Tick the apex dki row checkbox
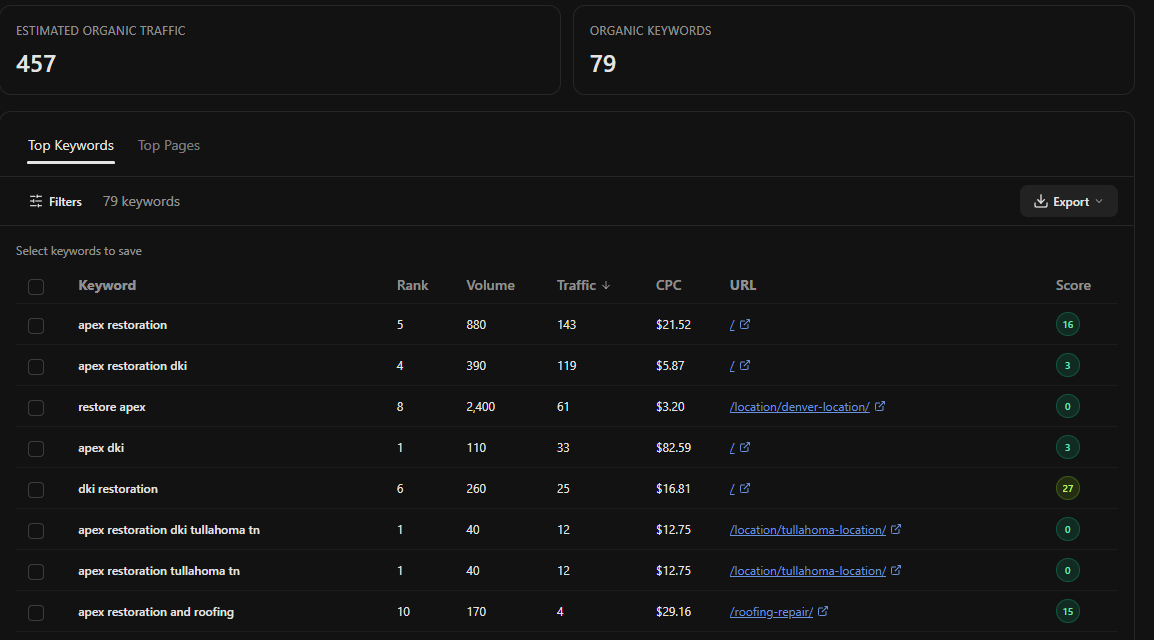 point(36,449)
